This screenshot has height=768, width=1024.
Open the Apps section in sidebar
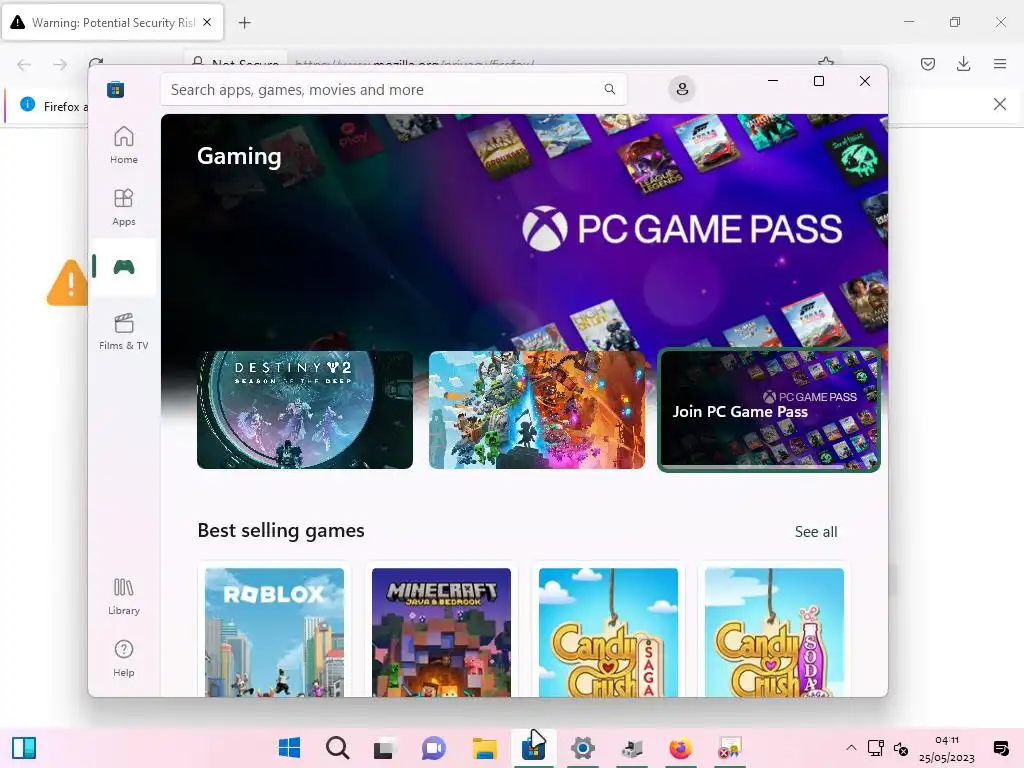click(123, 207)
